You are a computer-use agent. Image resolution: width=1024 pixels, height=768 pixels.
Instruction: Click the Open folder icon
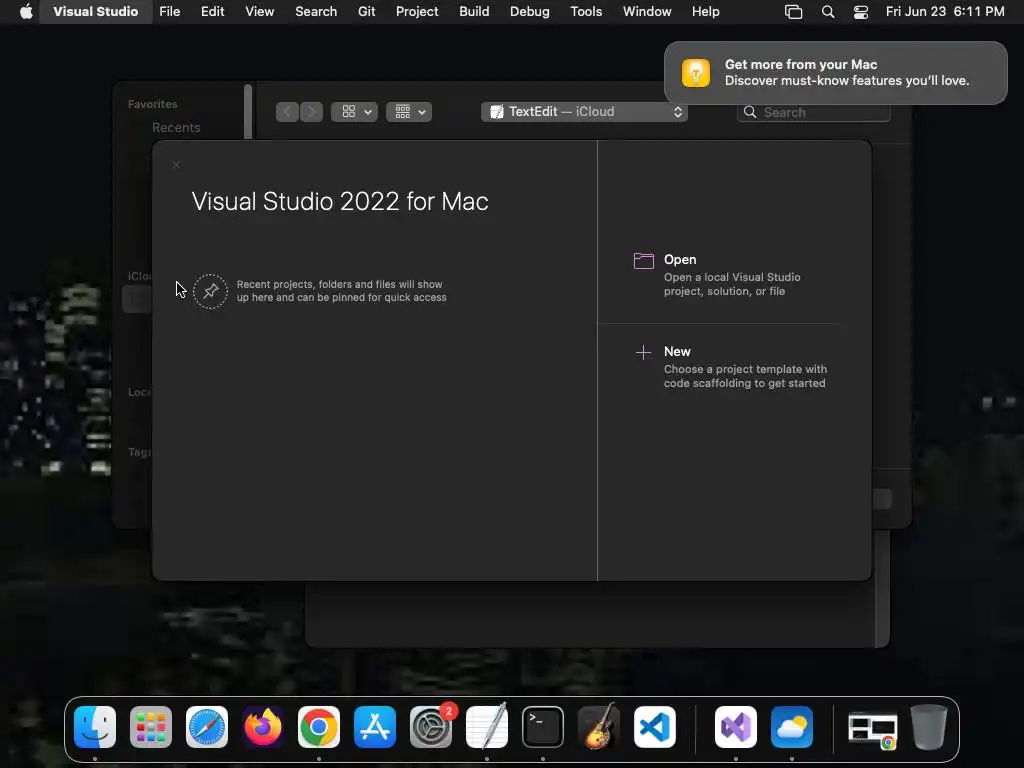point(643,261)
